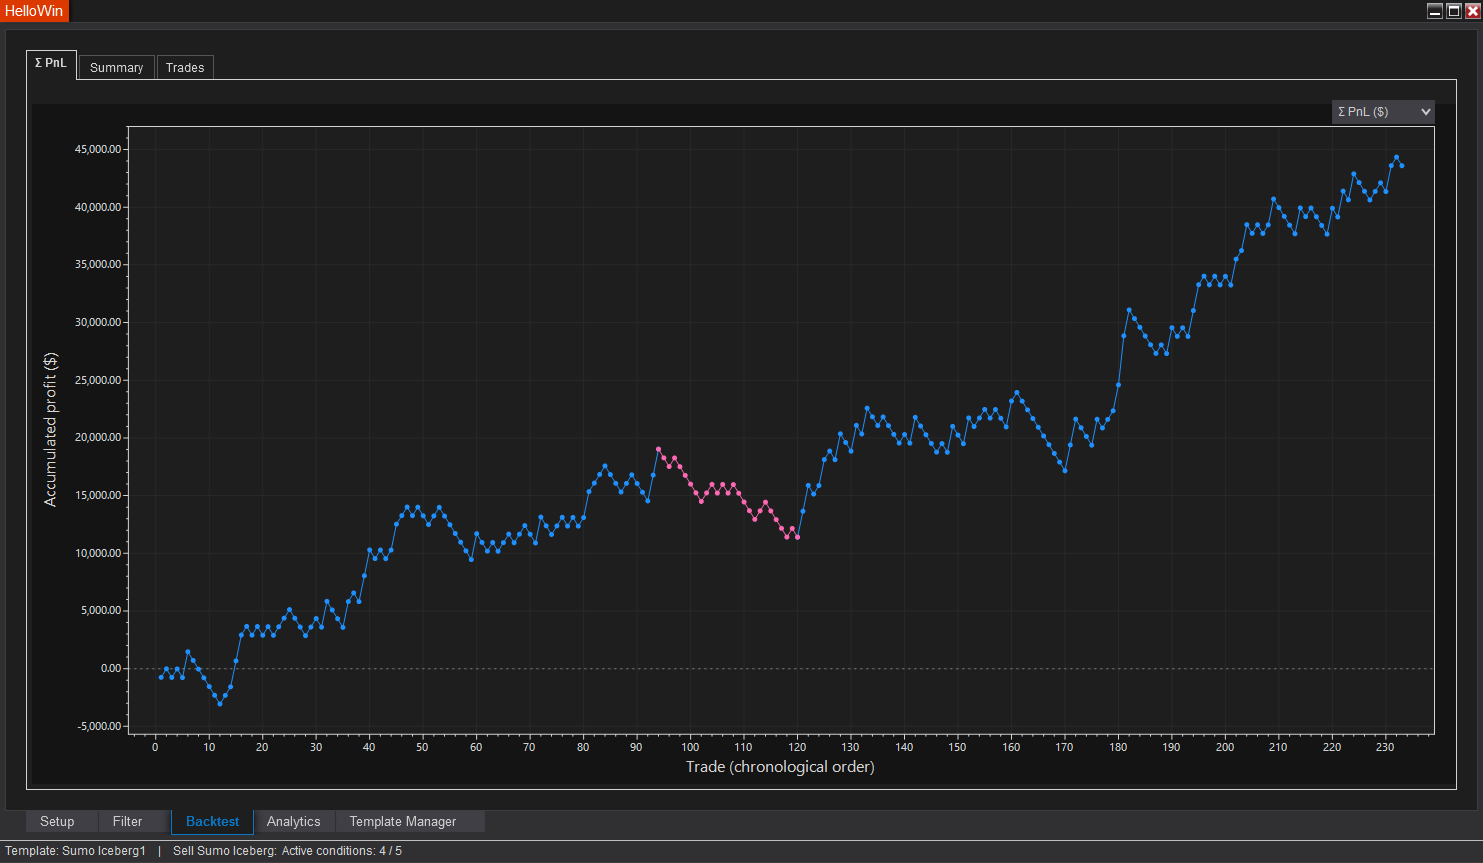
Task: Select the Backtest bottom tab
Action: [212, 821]
